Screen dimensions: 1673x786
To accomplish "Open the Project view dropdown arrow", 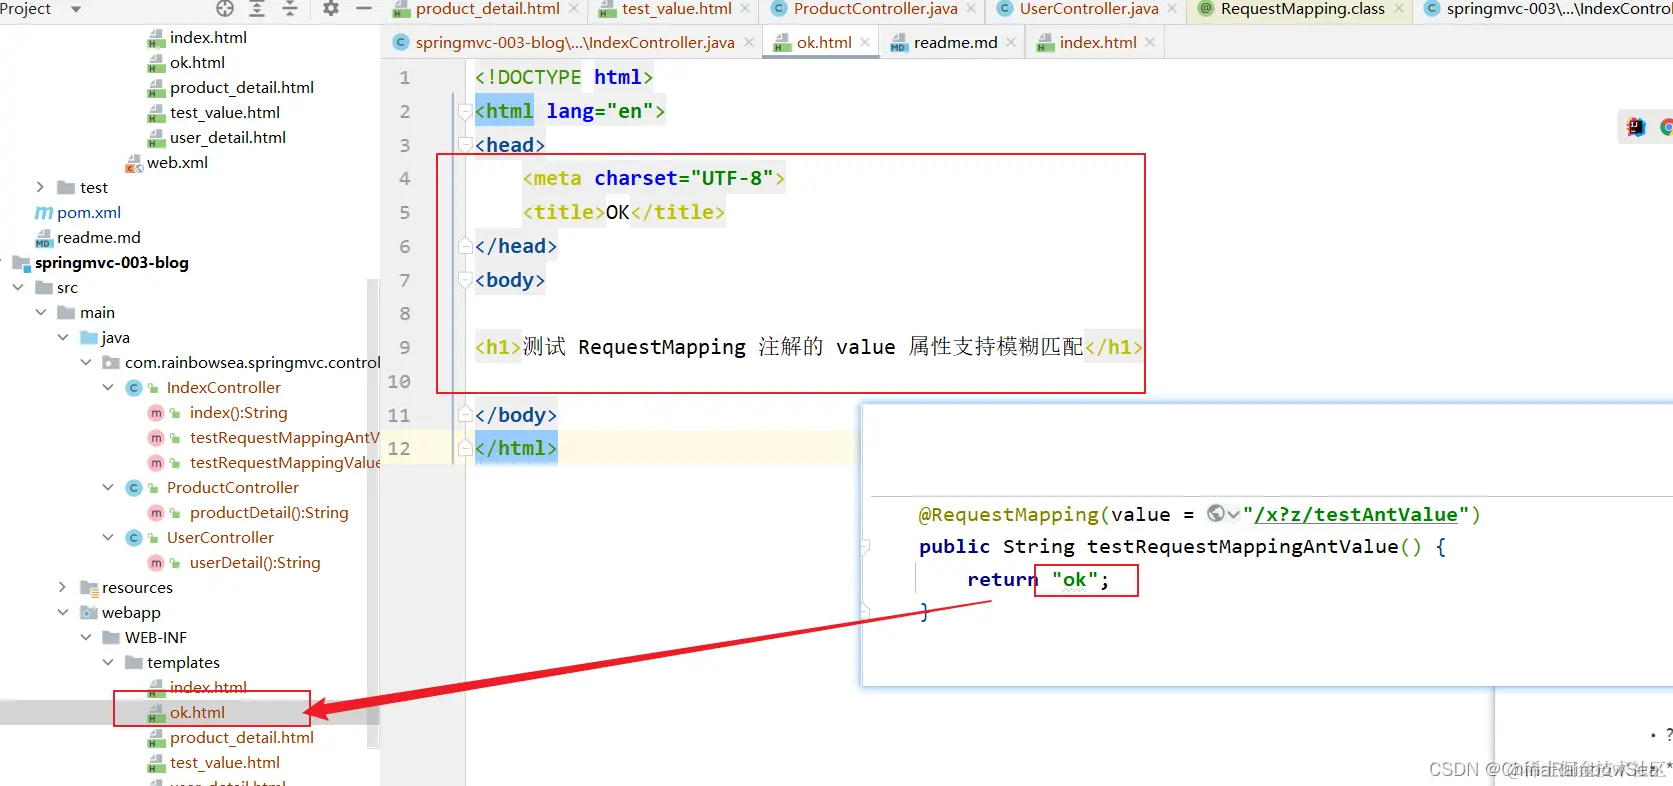I will pyautogui.click(x=75, y=9).
